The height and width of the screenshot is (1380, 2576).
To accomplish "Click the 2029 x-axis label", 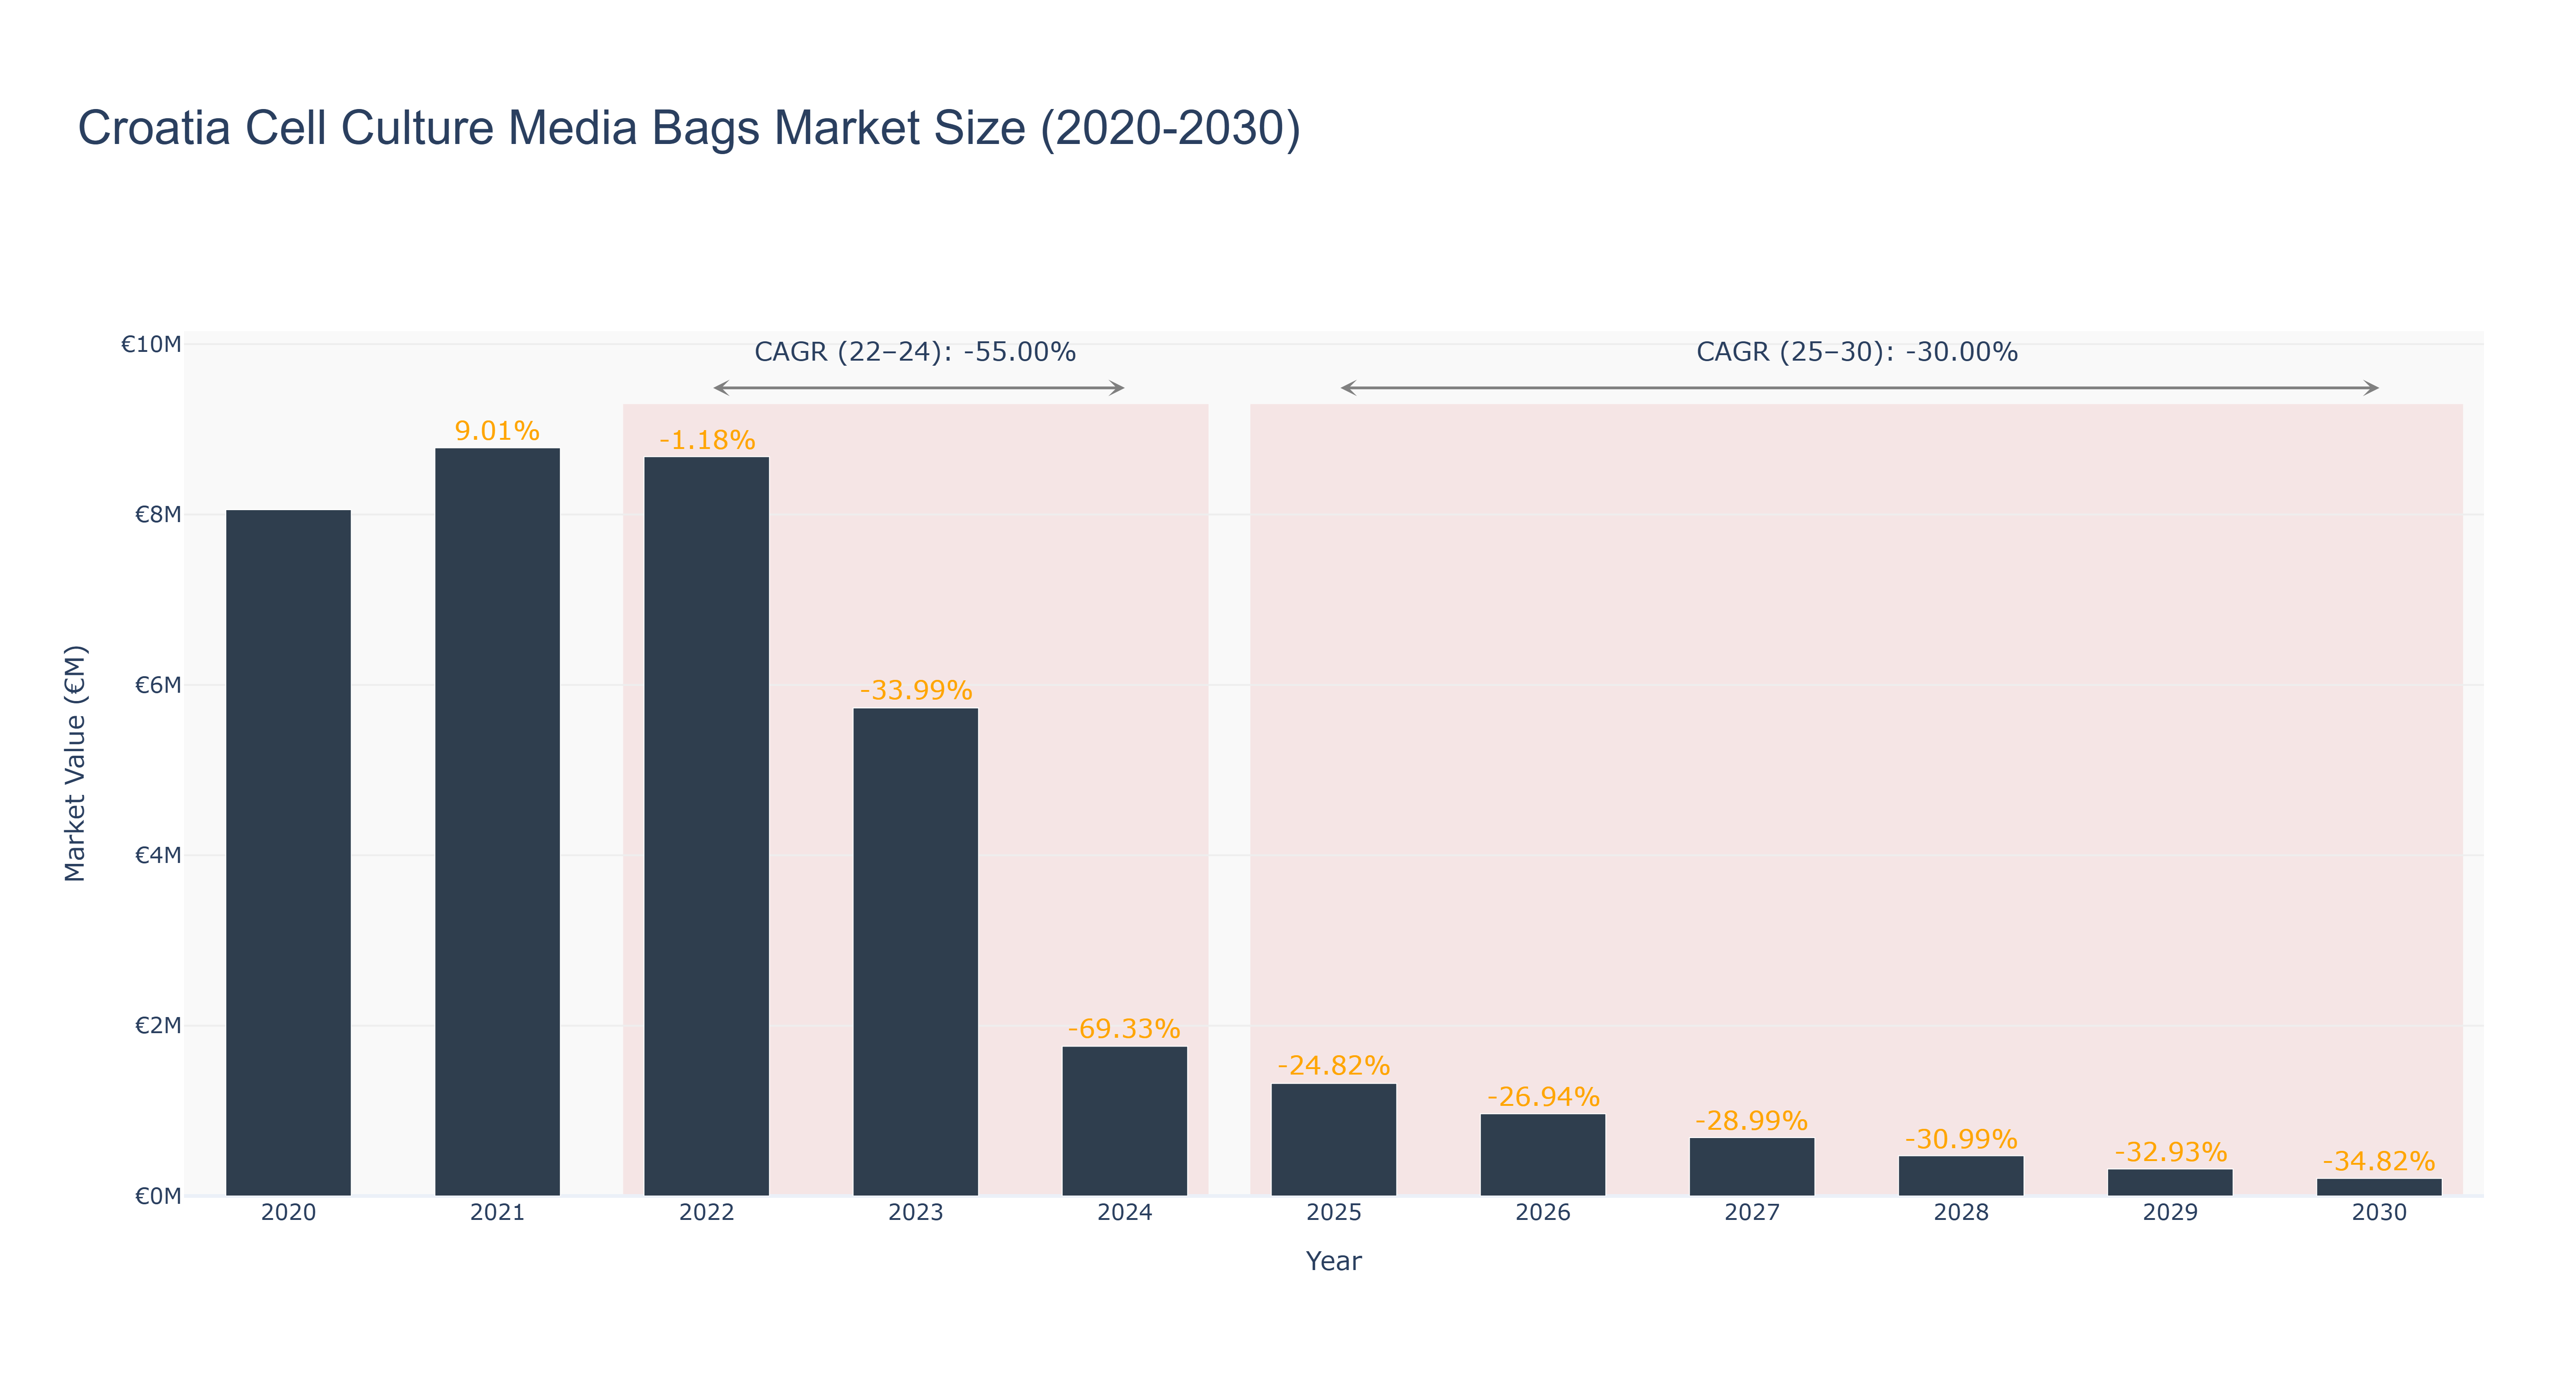I will [2170, 1213].
